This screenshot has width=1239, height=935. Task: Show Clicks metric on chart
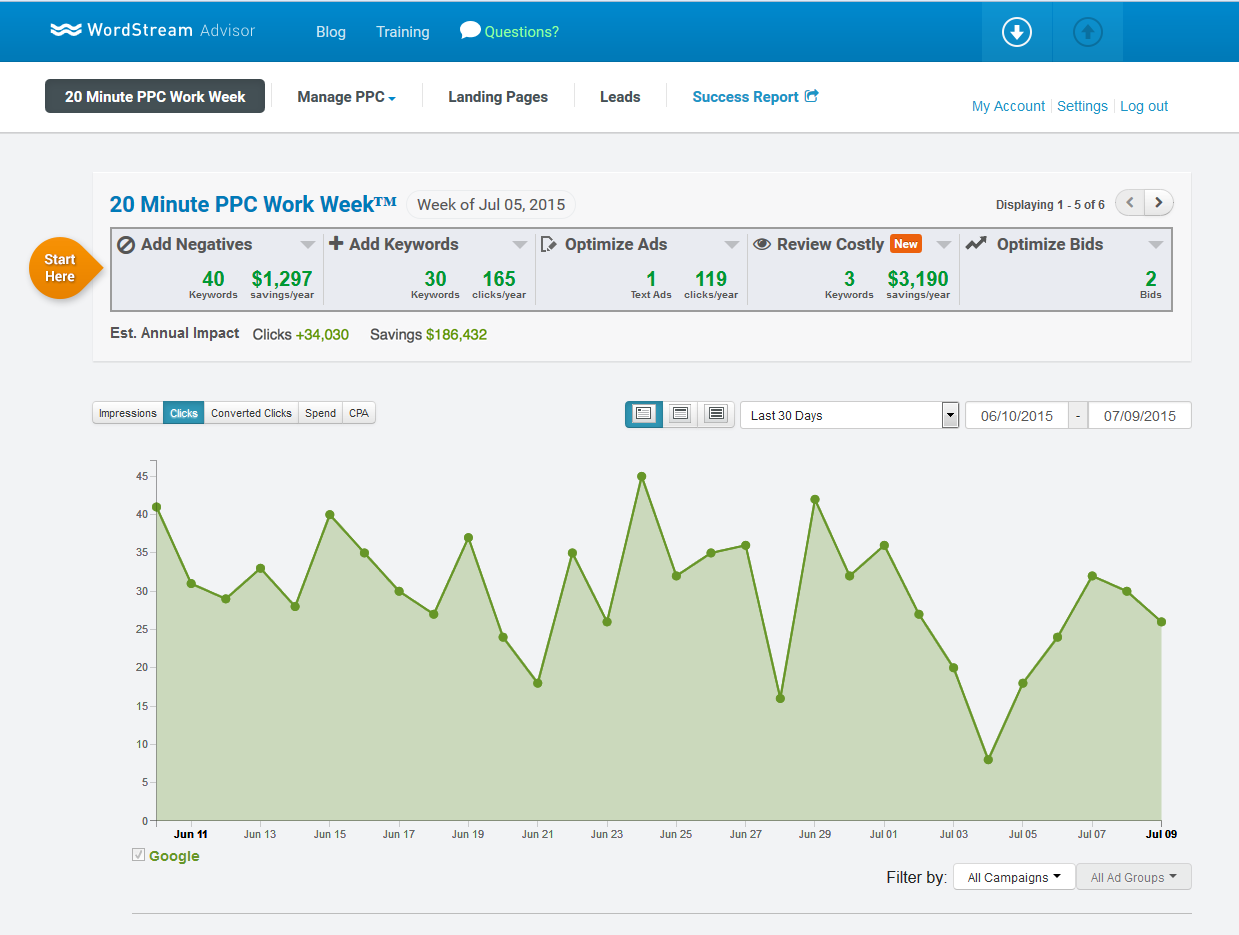(184, 413)
